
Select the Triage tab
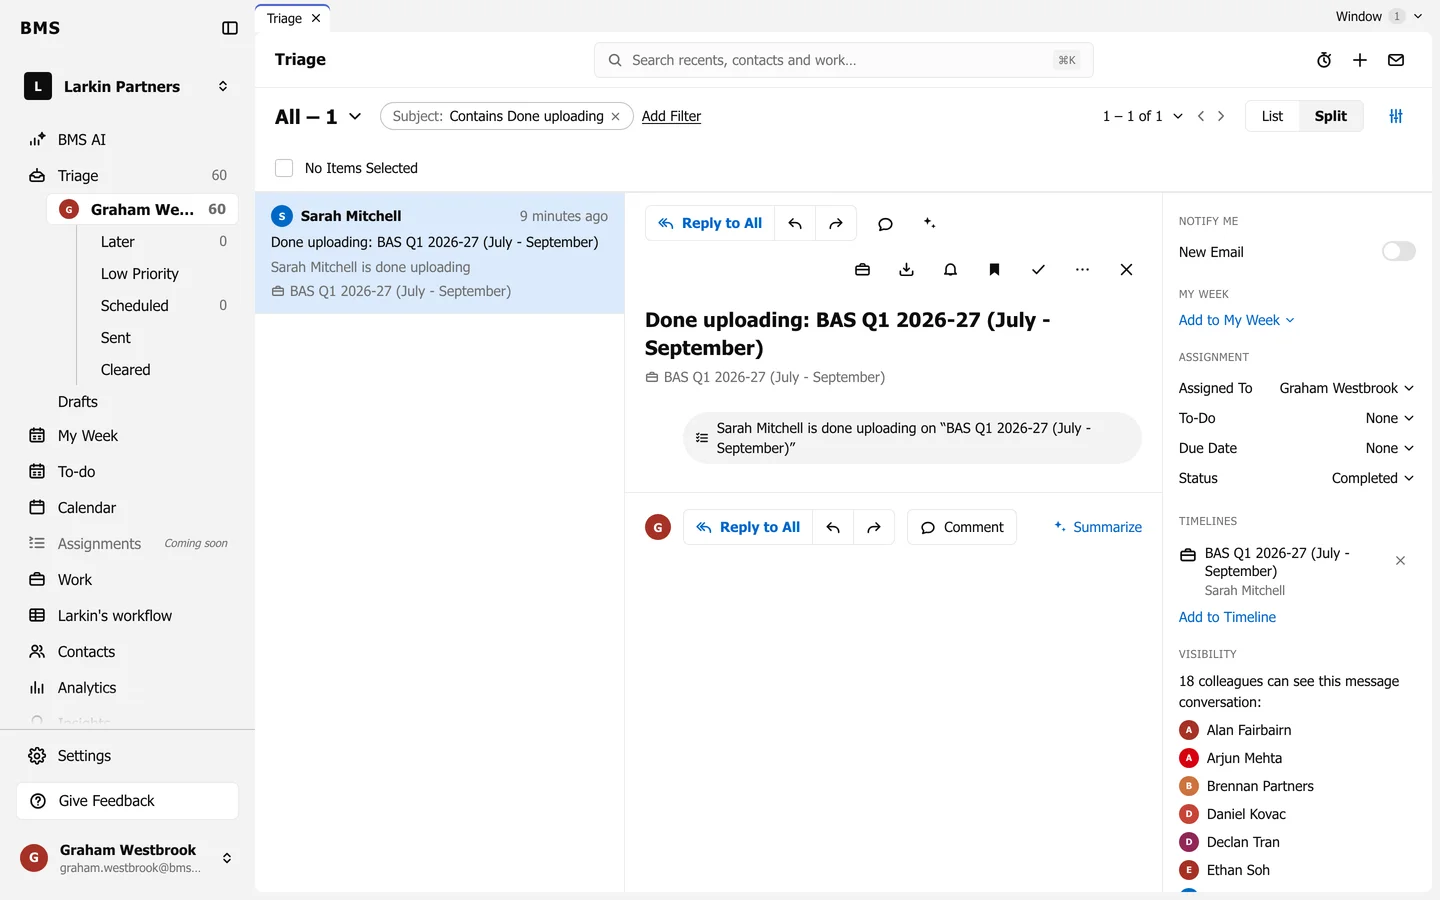tap(292, 18)
